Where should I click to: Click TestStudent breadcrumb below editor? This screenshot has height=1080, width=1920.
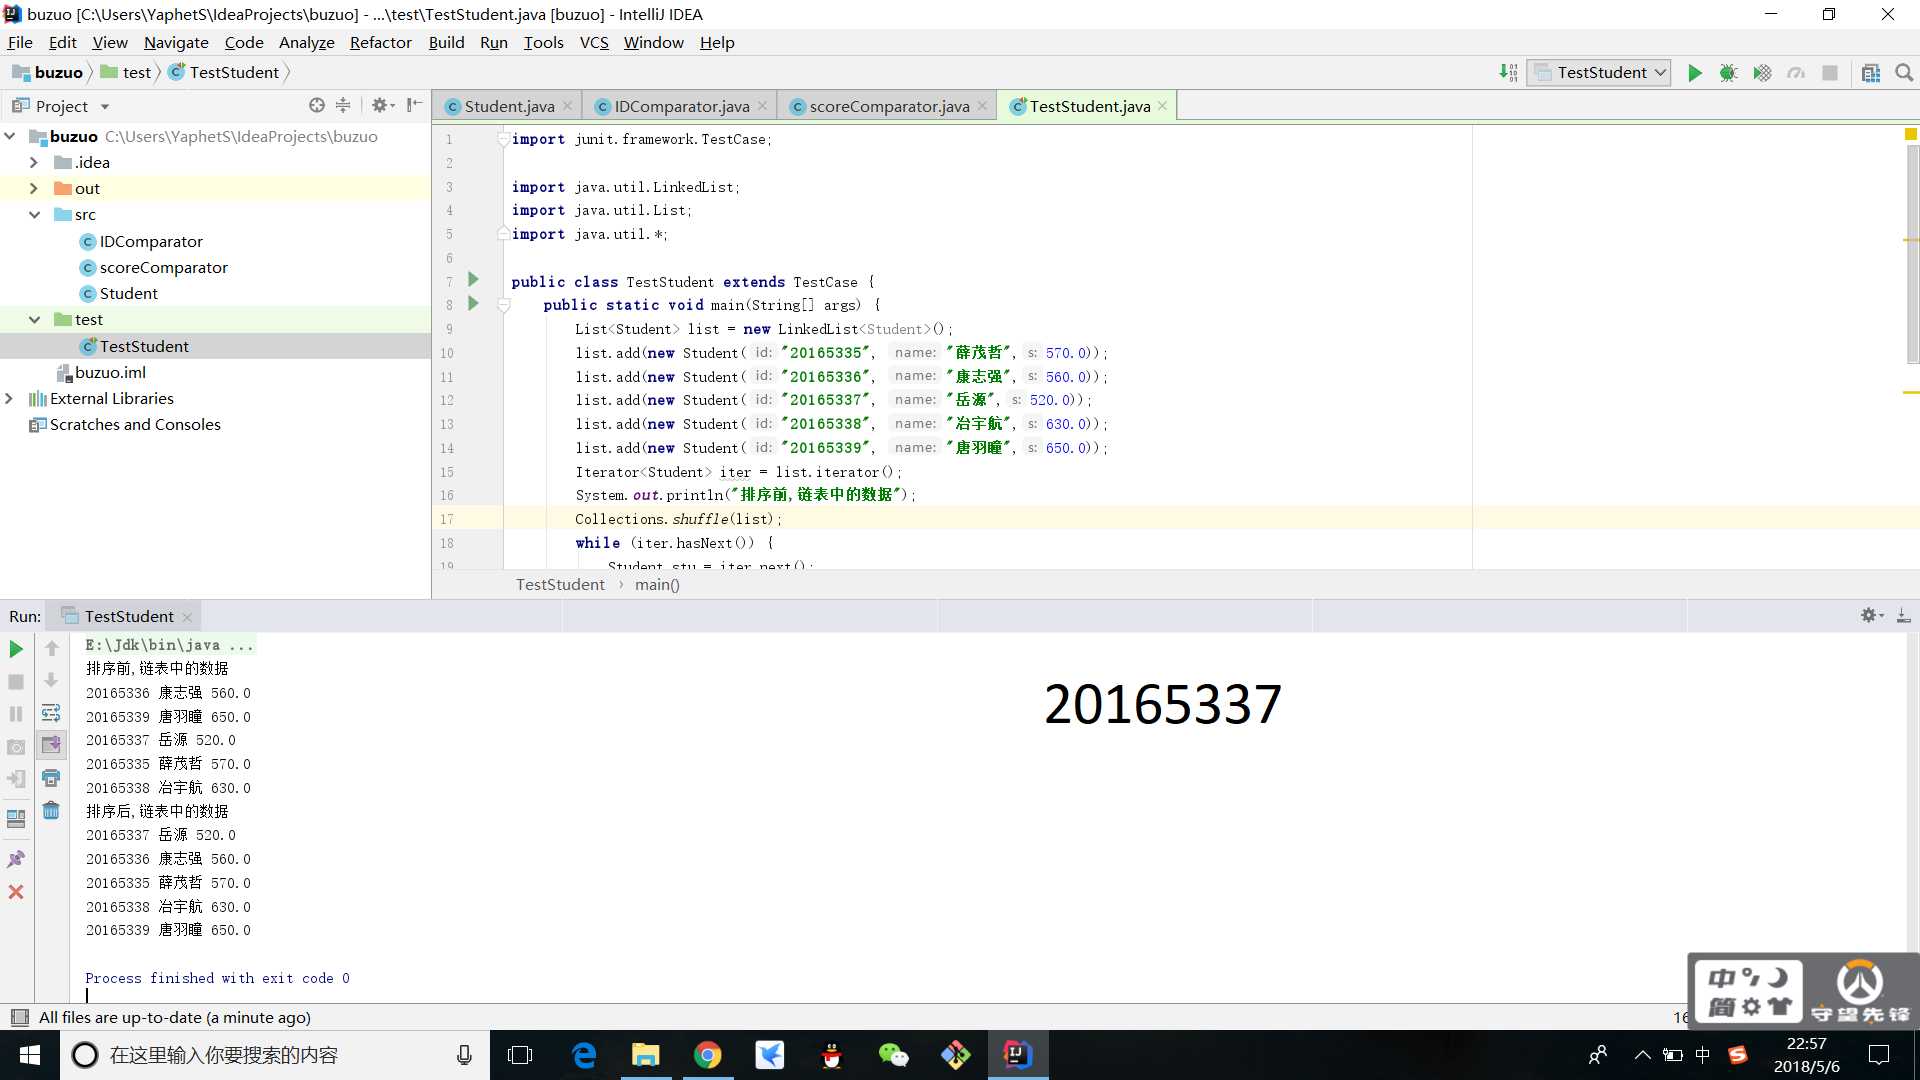pyautogui.click(x=560, y=585)
